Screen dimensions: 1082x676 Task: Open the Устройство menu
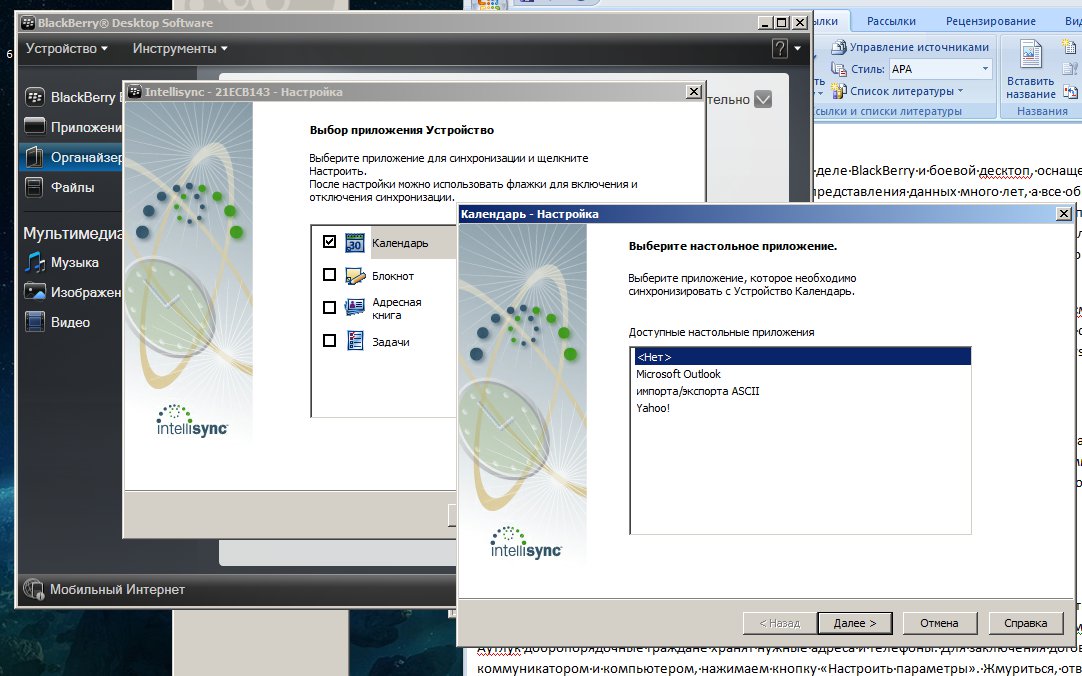[66, 48]
